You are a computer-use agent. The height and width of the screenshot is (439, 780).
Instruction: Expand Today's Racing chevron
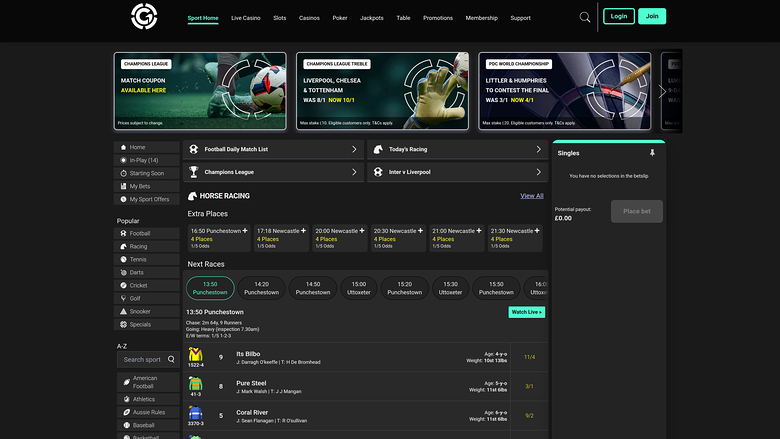(538, 149)
